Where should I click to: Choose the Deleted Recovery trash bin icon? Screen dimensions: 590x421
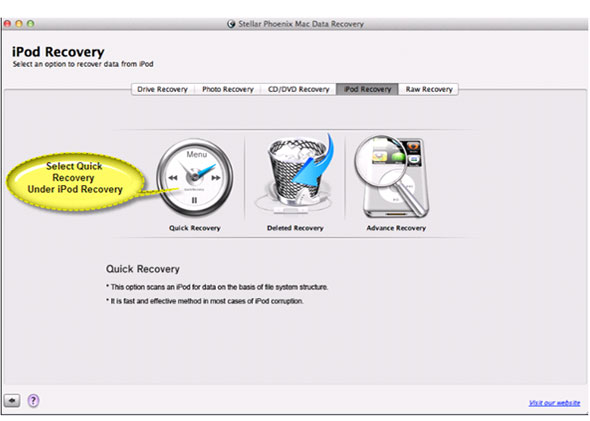pos(295,175)
